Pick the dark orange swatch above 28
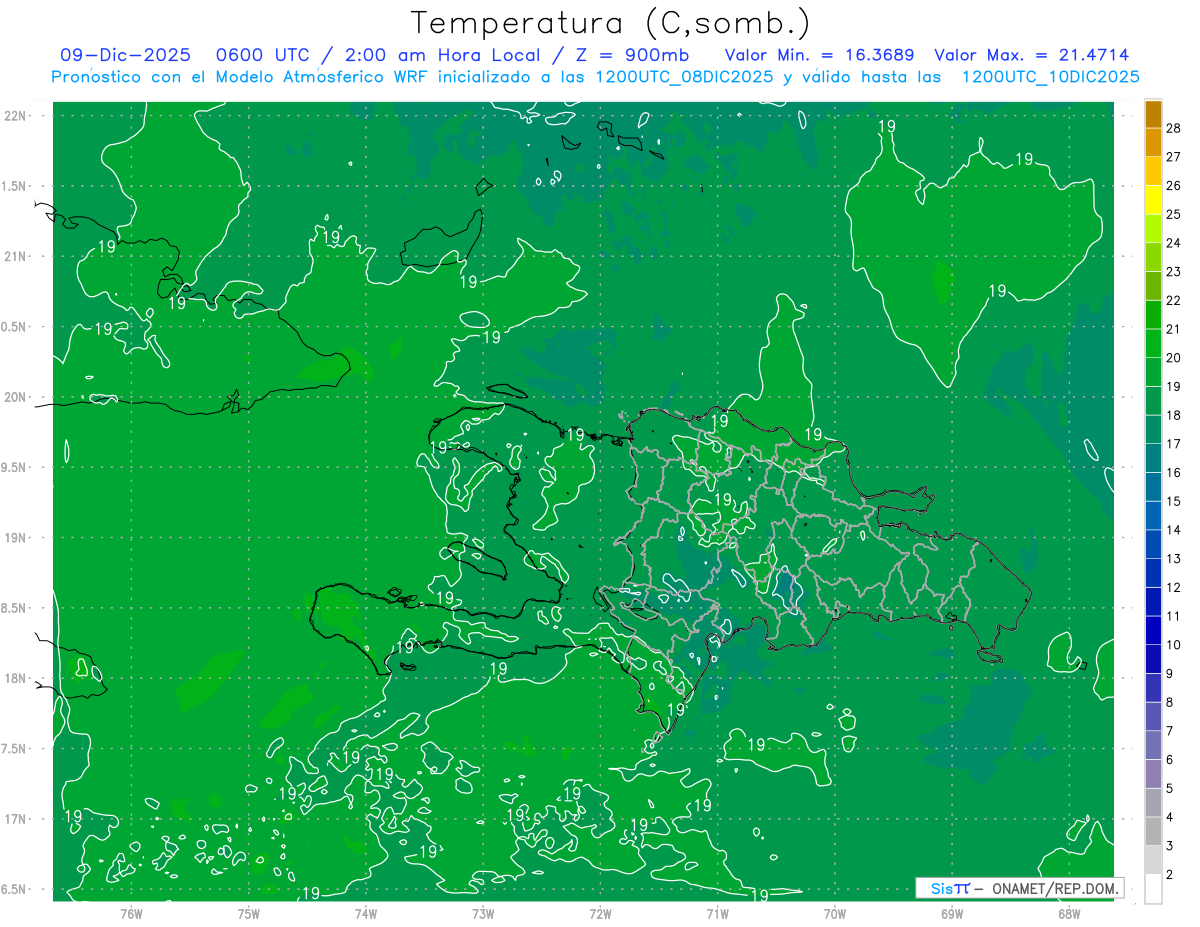 tap(1154, 114)
